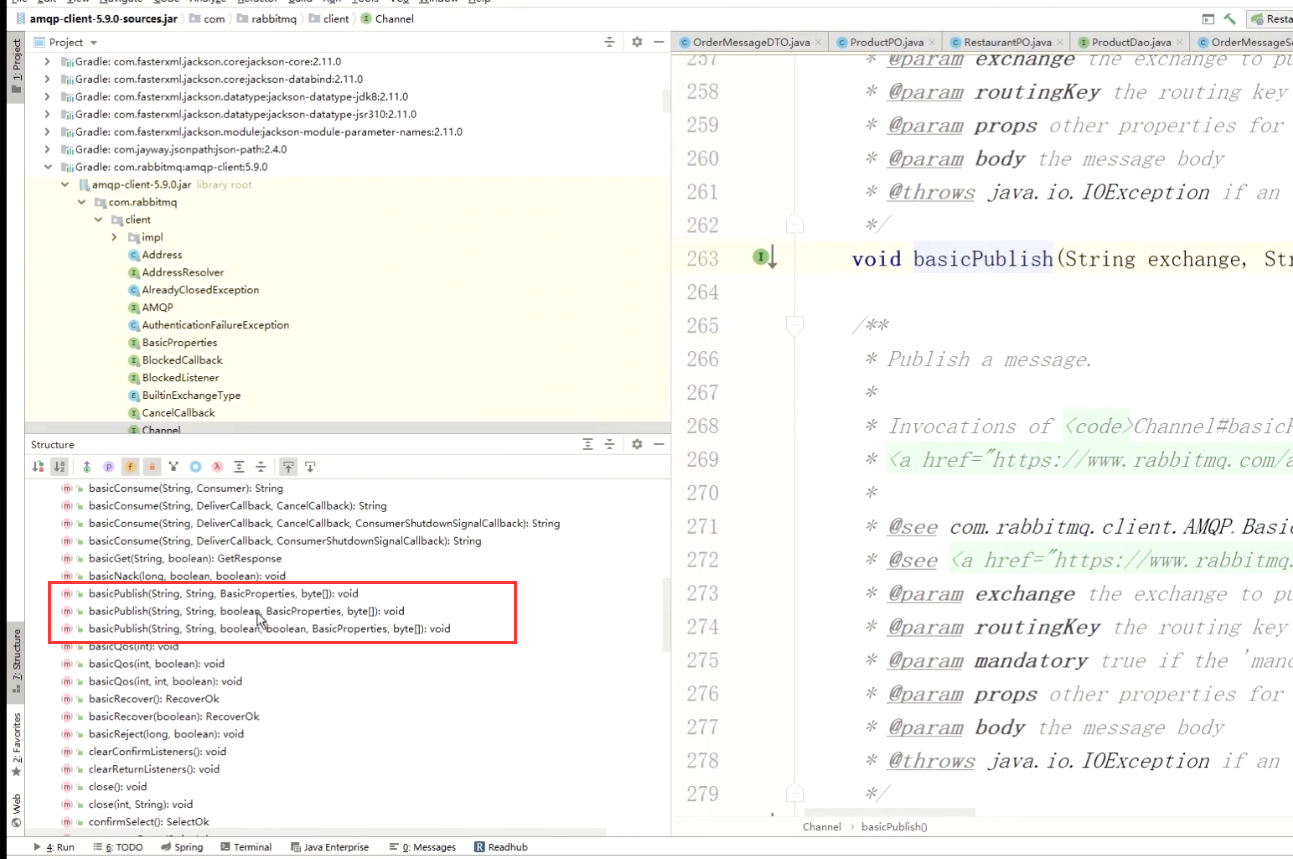Close the ProductPO.java tab
The image size is (1293, 859).
tap(933, 43)
